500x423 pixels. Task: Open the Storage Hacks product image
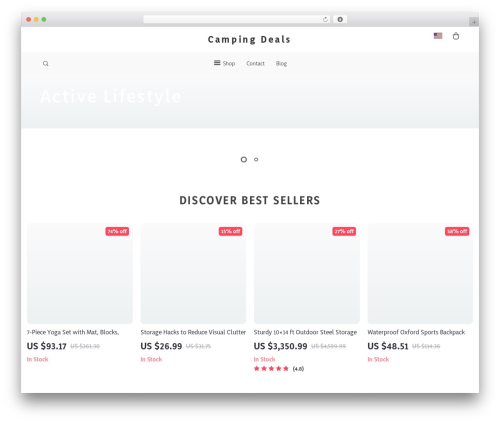coord(193,273)
